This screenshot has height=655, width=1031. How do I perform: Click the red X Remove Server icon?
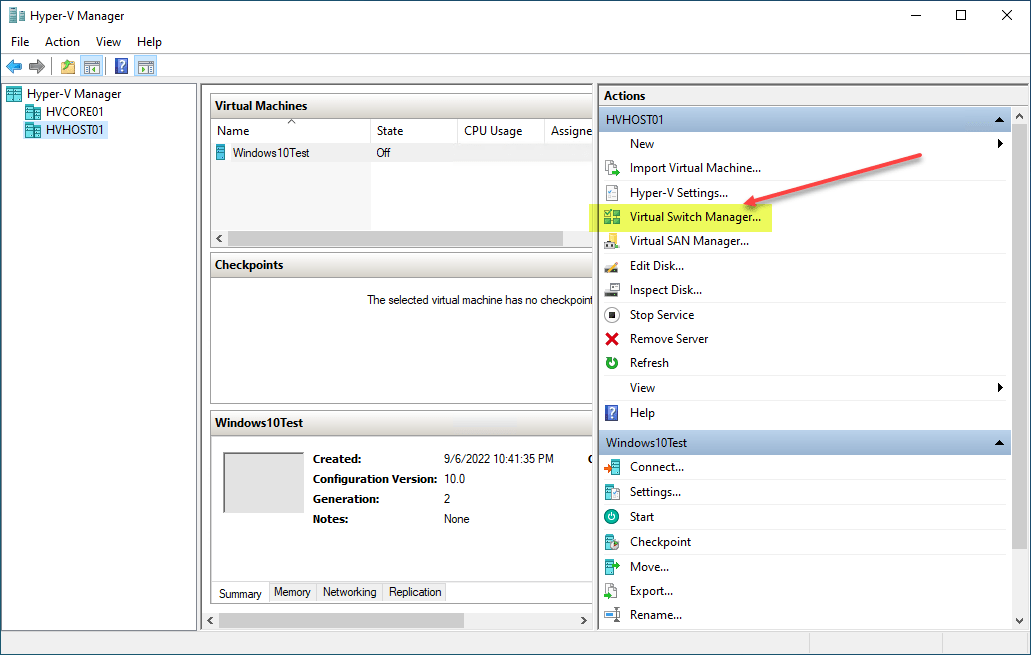point(611,339)
